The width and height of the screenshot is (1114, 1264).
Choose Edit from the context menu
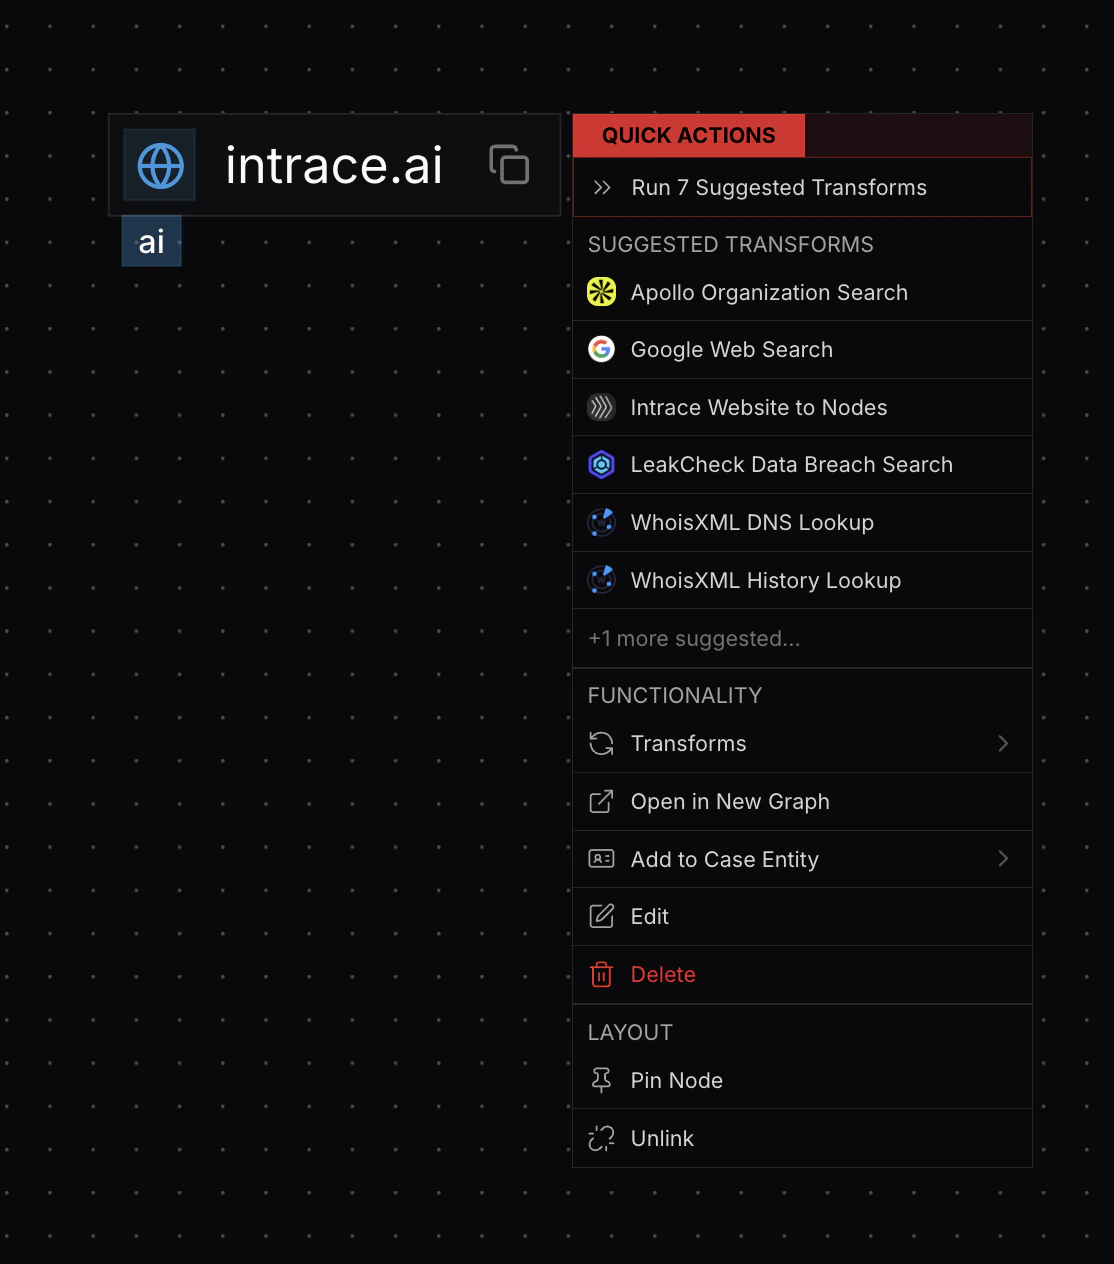click(802, 916)
